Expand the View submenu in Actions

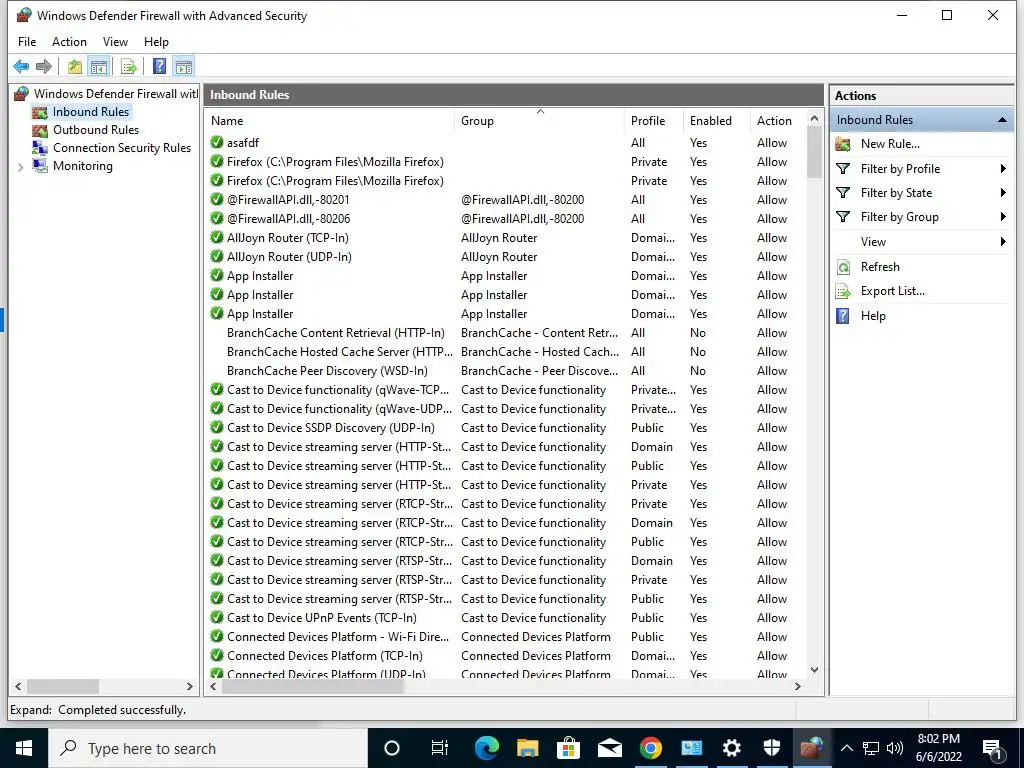[x=1003, y=242]
